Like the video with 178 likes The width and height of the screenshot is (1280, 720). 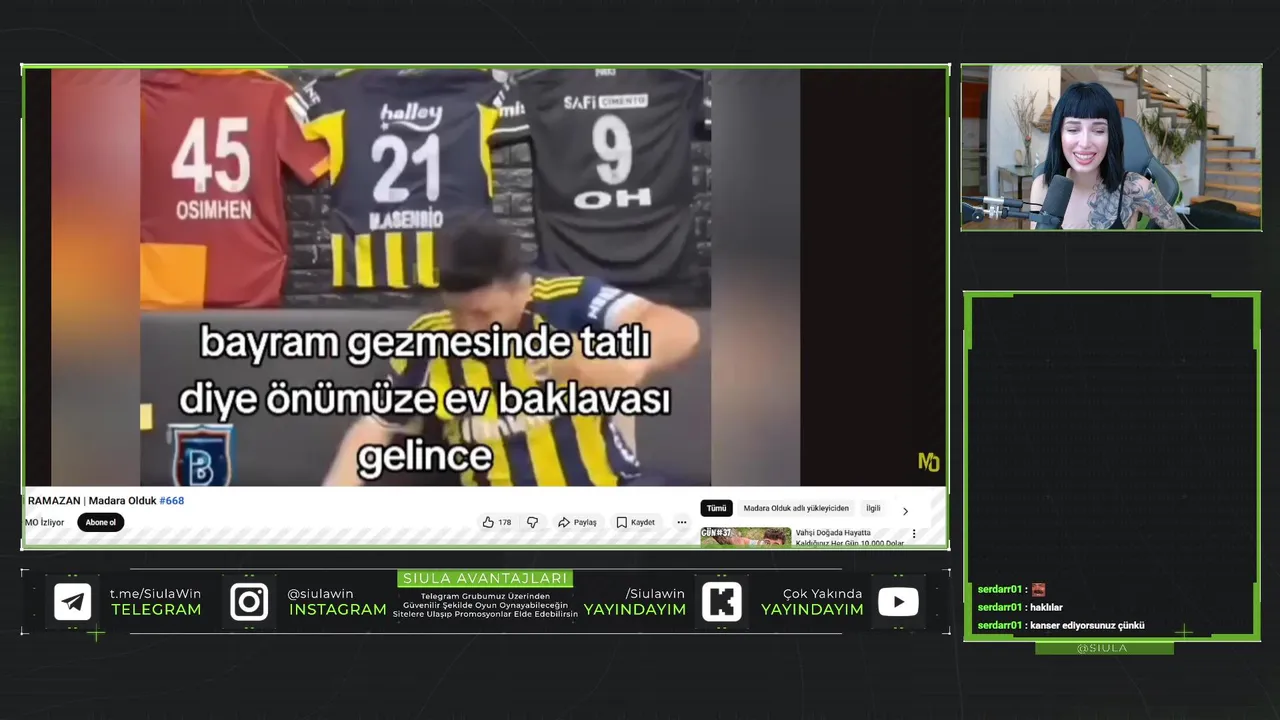coord(497,522)
